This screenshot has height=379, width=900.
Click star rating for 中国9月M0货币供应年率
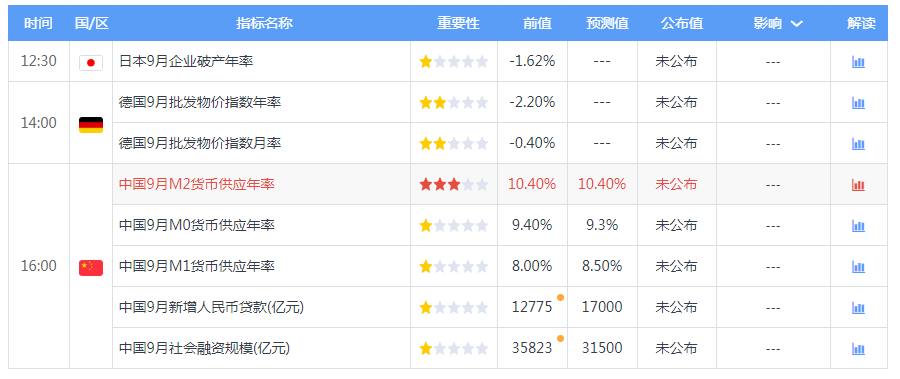pos(453,226)
